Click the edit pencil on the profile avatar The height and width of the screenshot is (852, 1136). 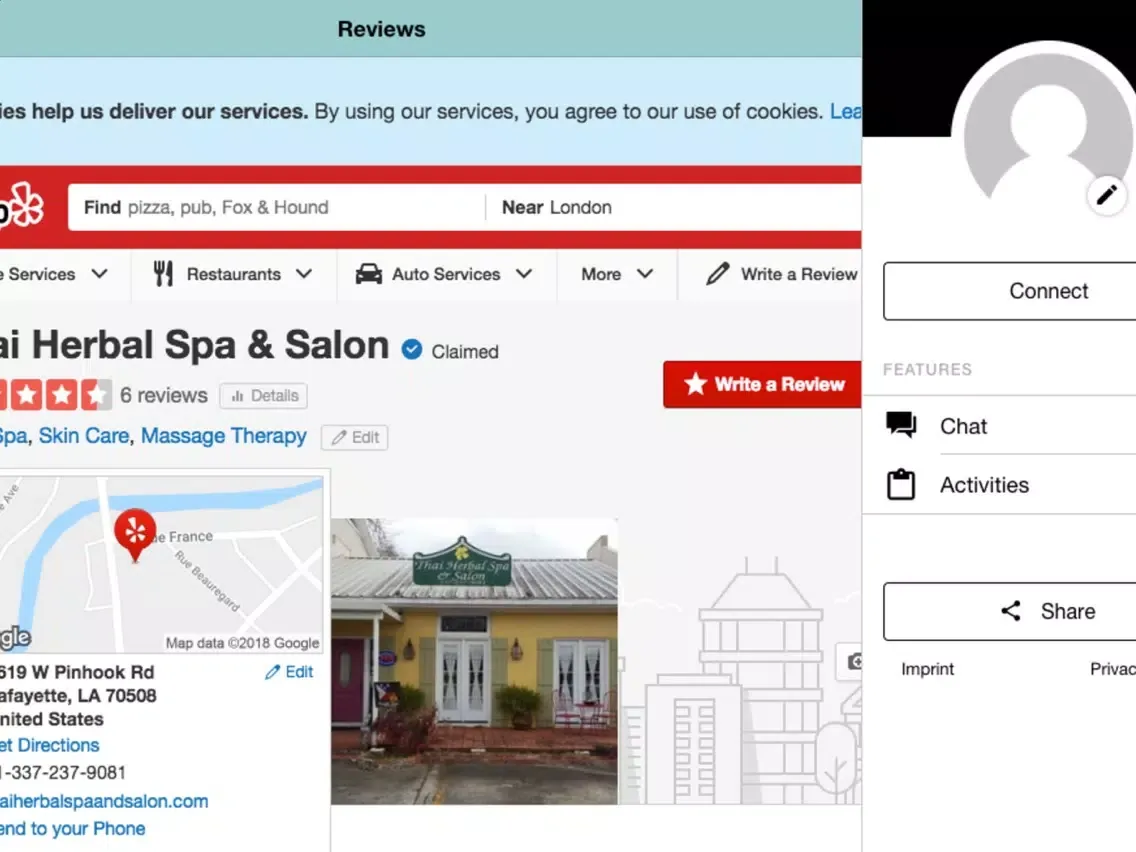click(x=1106, y=194)
